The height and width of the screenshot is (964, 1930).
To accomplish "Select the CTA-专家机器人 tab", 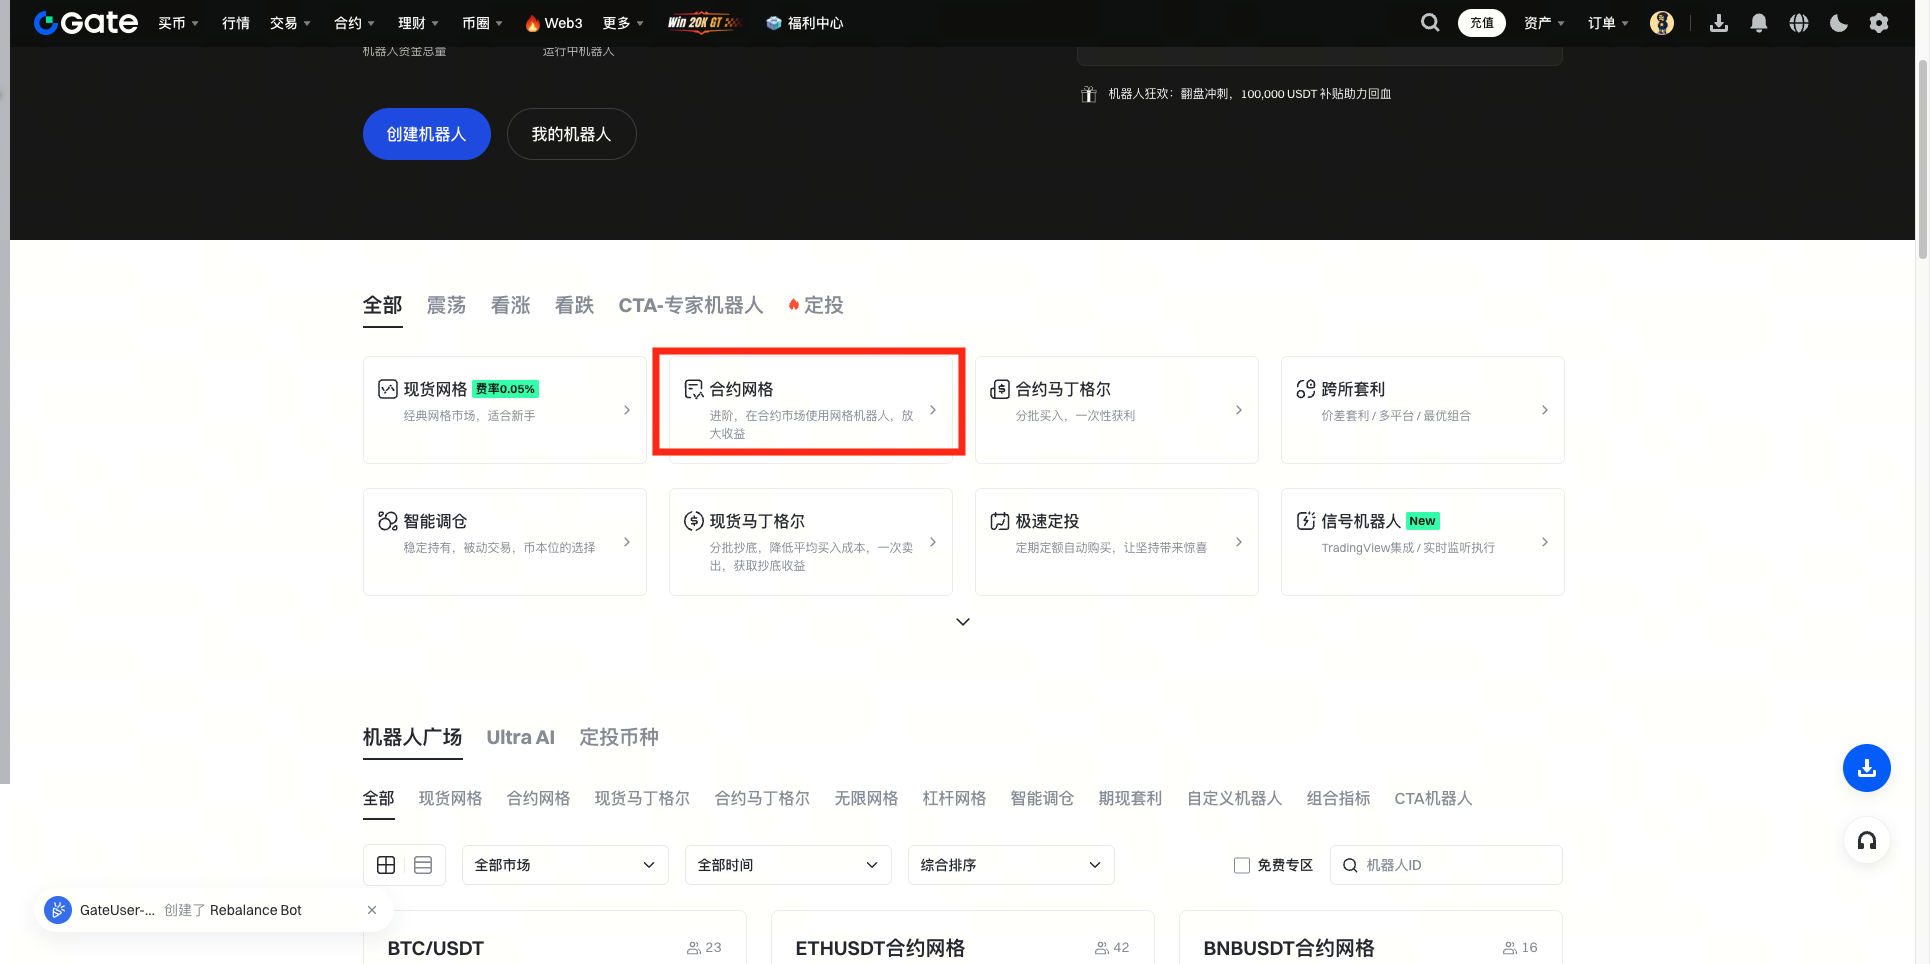I will tap(690, 305).
